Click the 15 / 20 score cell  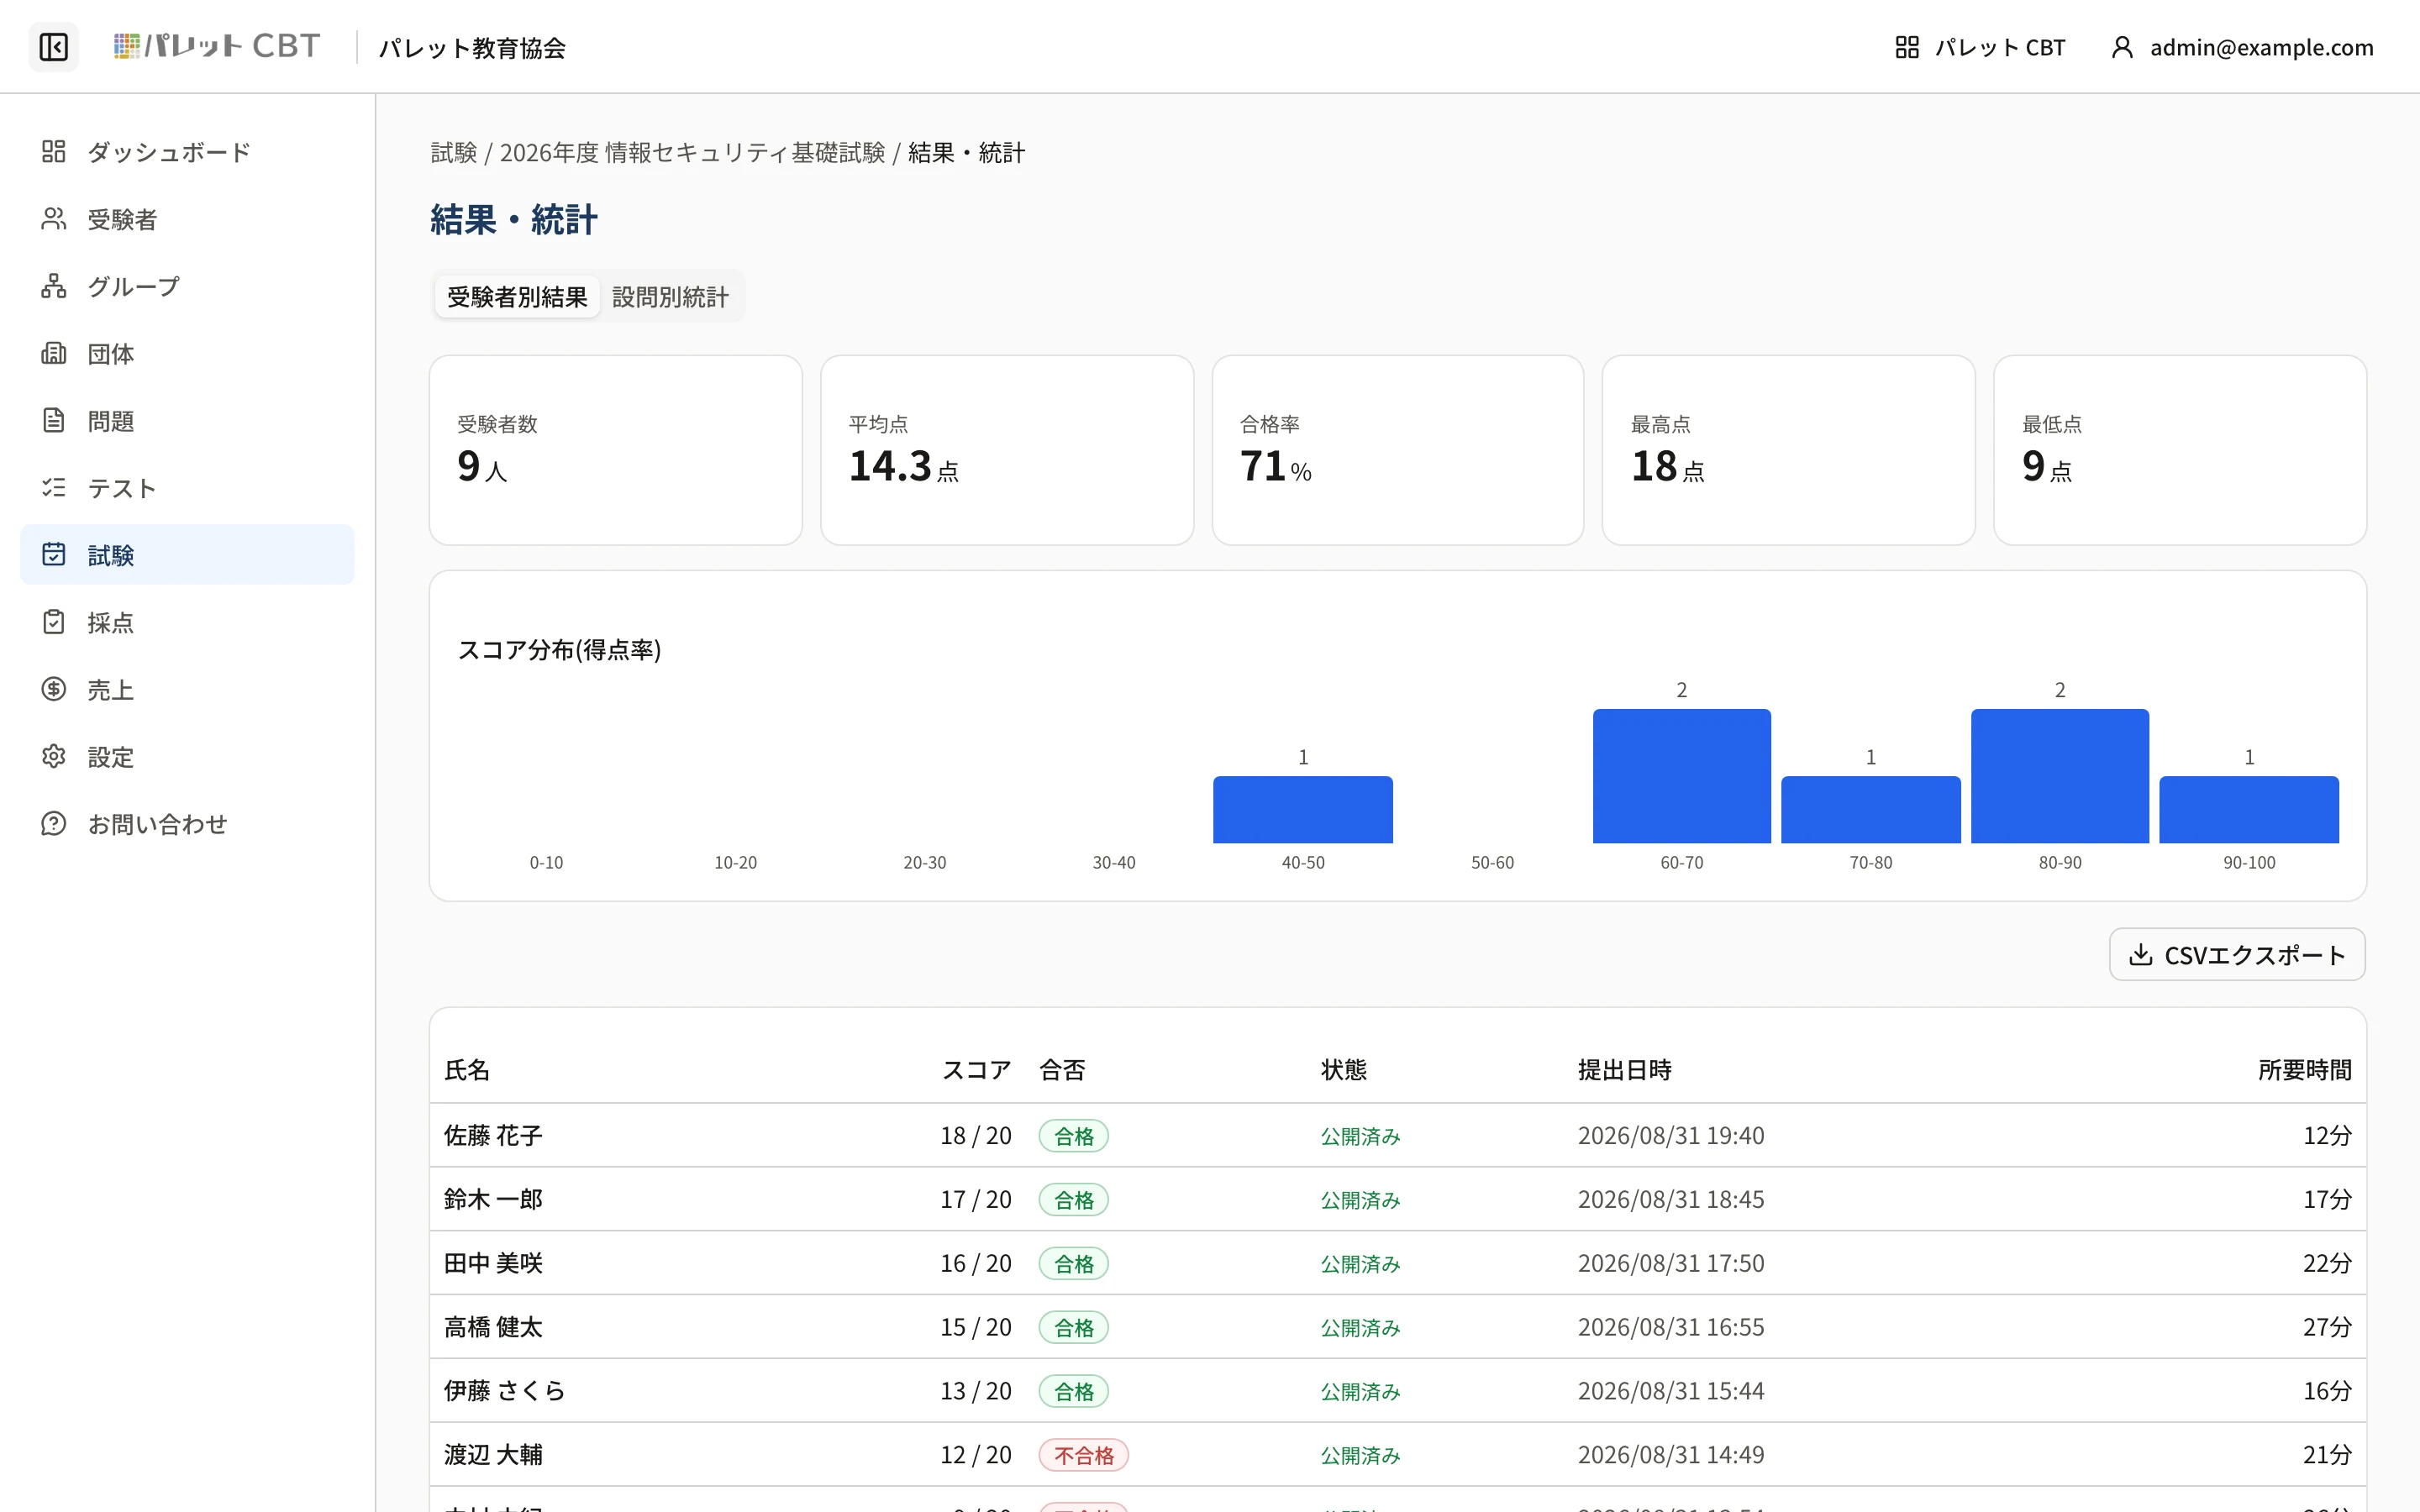(x=975, y=1327)
